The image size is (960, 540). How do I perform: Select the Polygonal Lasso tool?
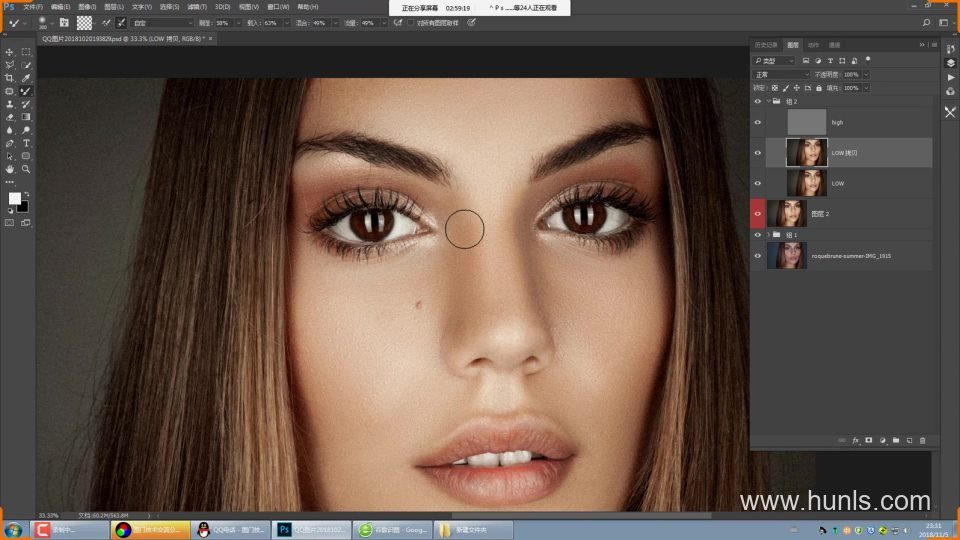pos(9,65)
